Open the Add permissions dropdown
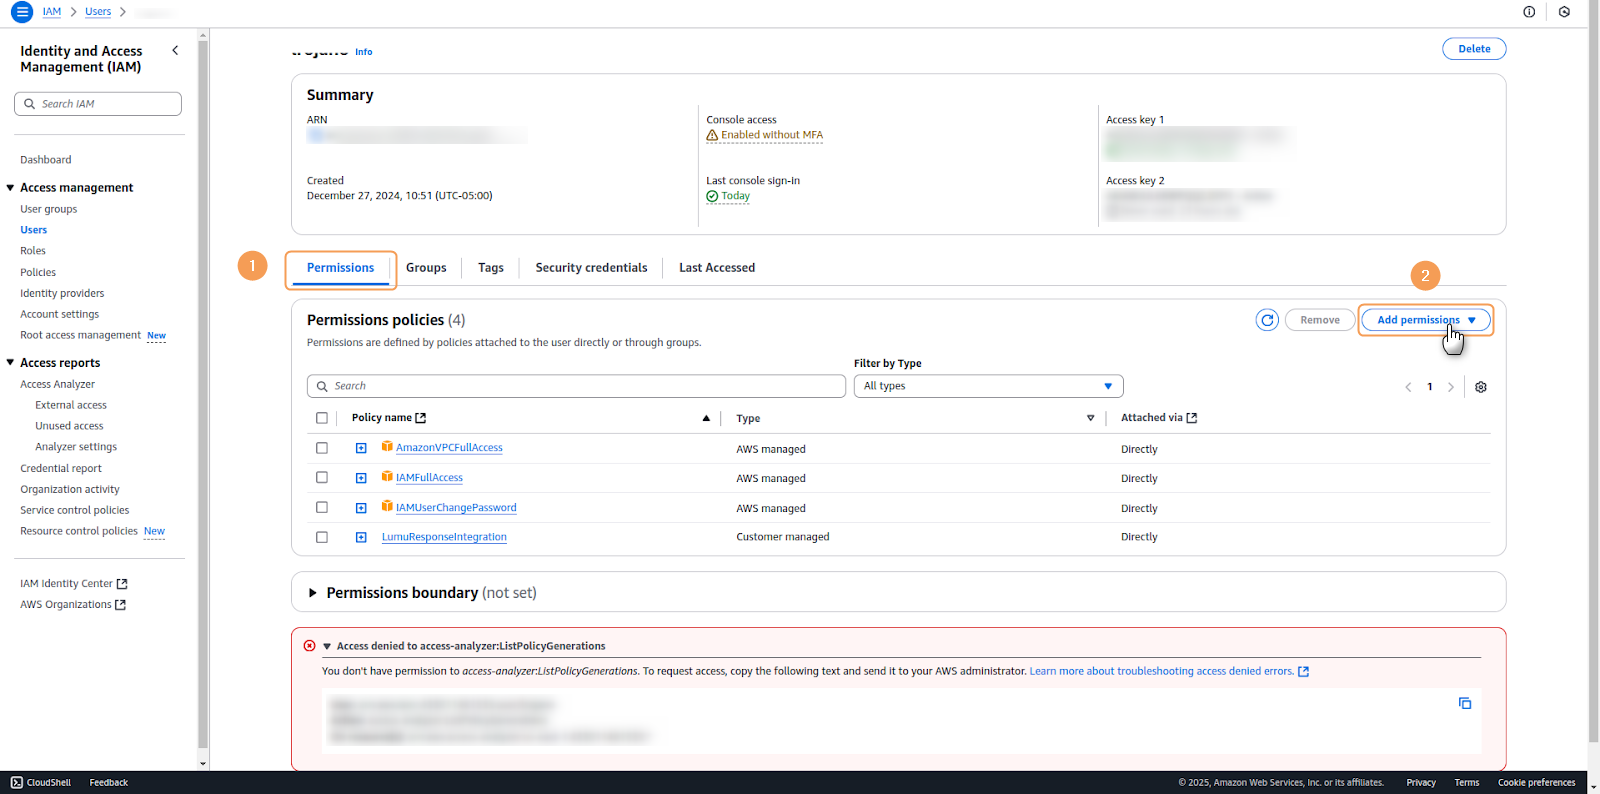The width and height of the screenshot is (1600, 794). (1426, 320)
